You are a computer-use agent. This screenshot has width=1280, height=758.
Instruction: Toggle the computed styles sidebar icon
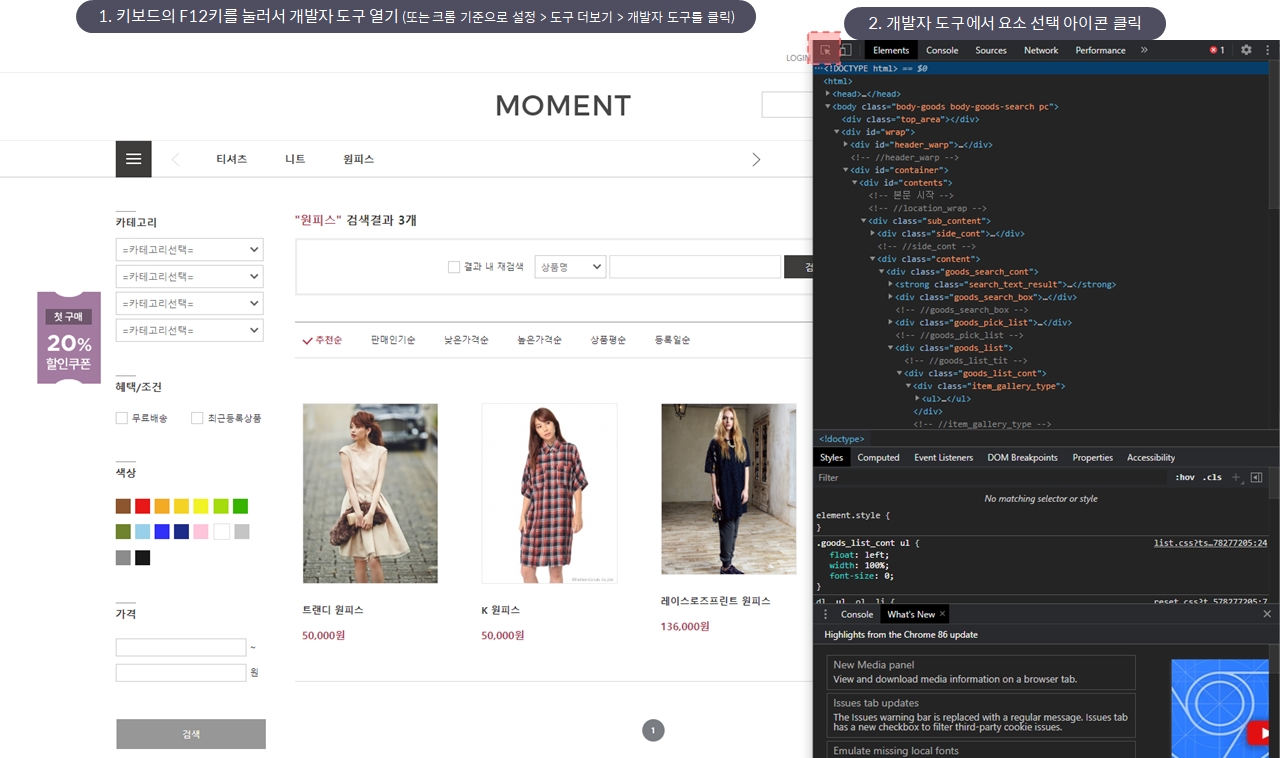tap(1256, 478)
